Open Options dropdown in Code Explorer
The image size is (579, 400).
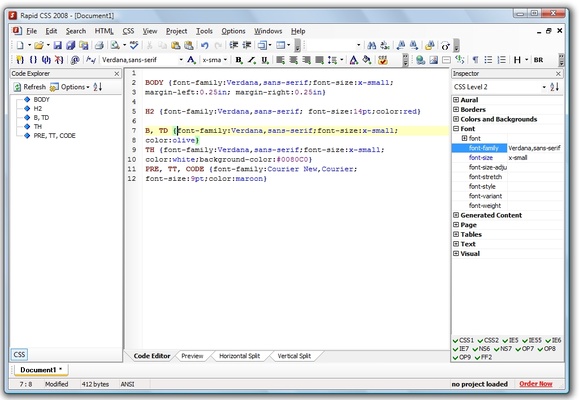(x=70, y=87)
